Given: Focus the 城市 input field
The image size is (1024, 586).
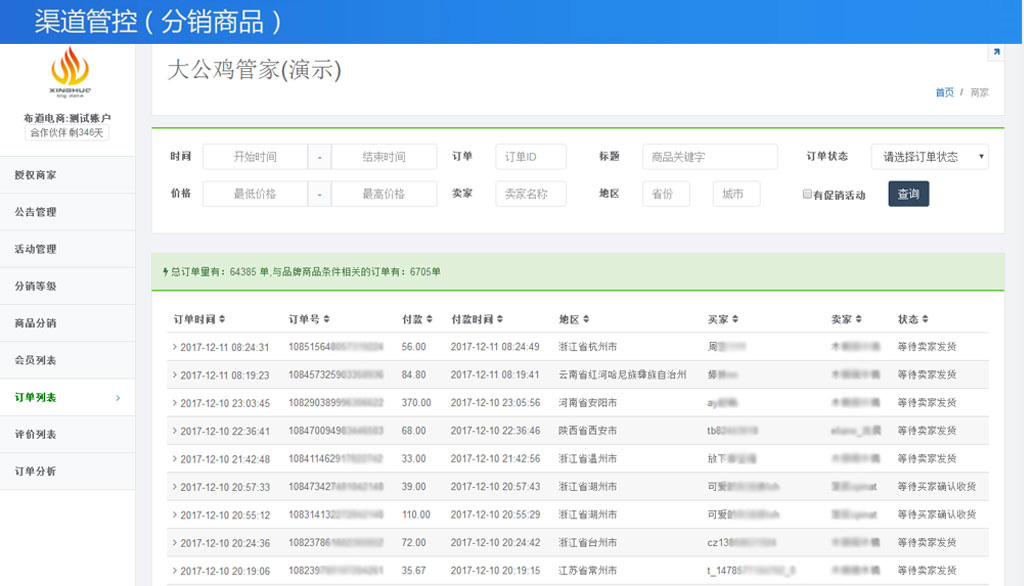Looking at the screenshot, I should point(737,194).
